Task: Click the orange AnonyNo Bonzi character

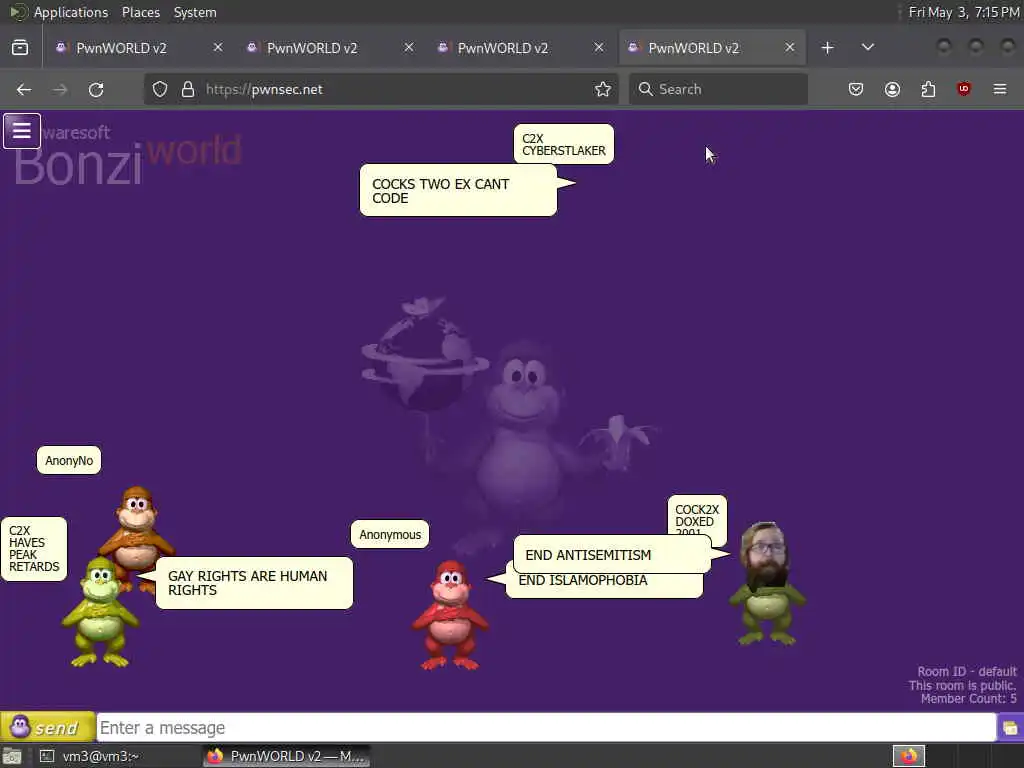Action: pos(137,522)
